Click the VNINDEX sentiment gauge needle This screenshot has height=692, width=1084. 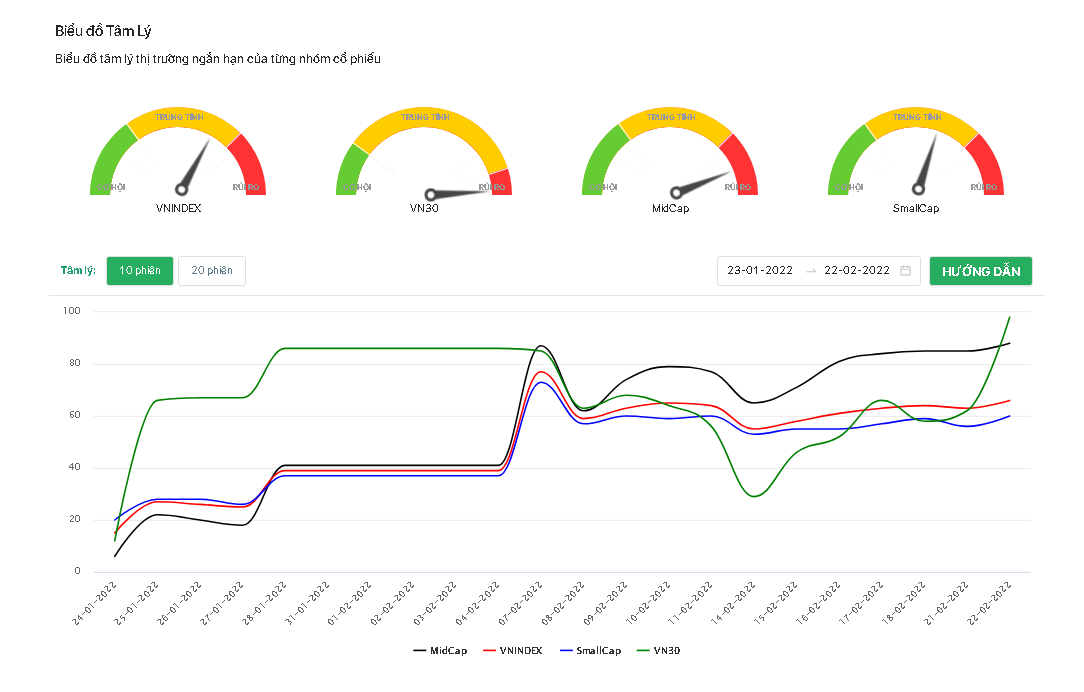point(194,166)
